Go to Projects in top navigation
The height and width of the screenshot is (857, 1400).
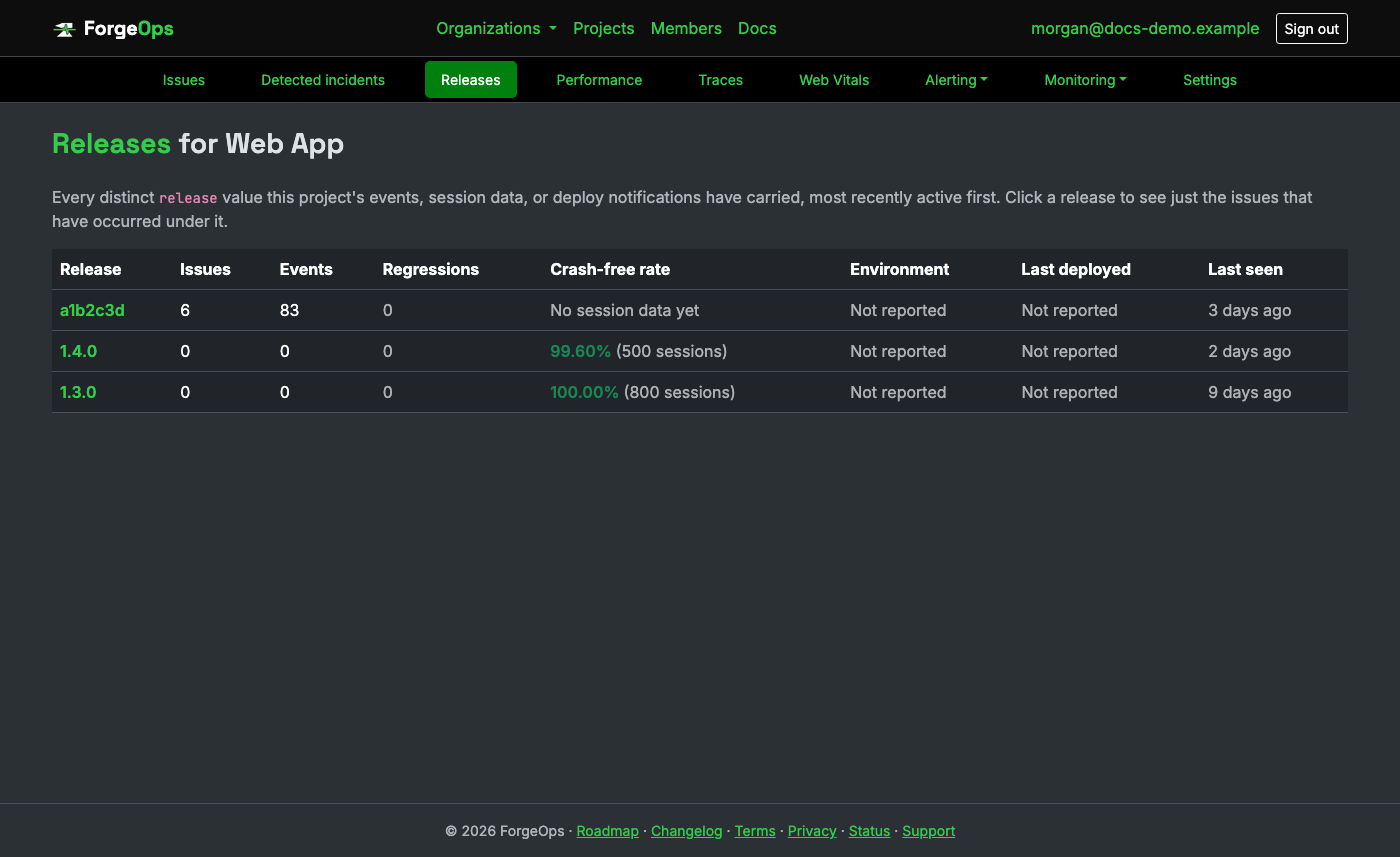click(603, 28)
